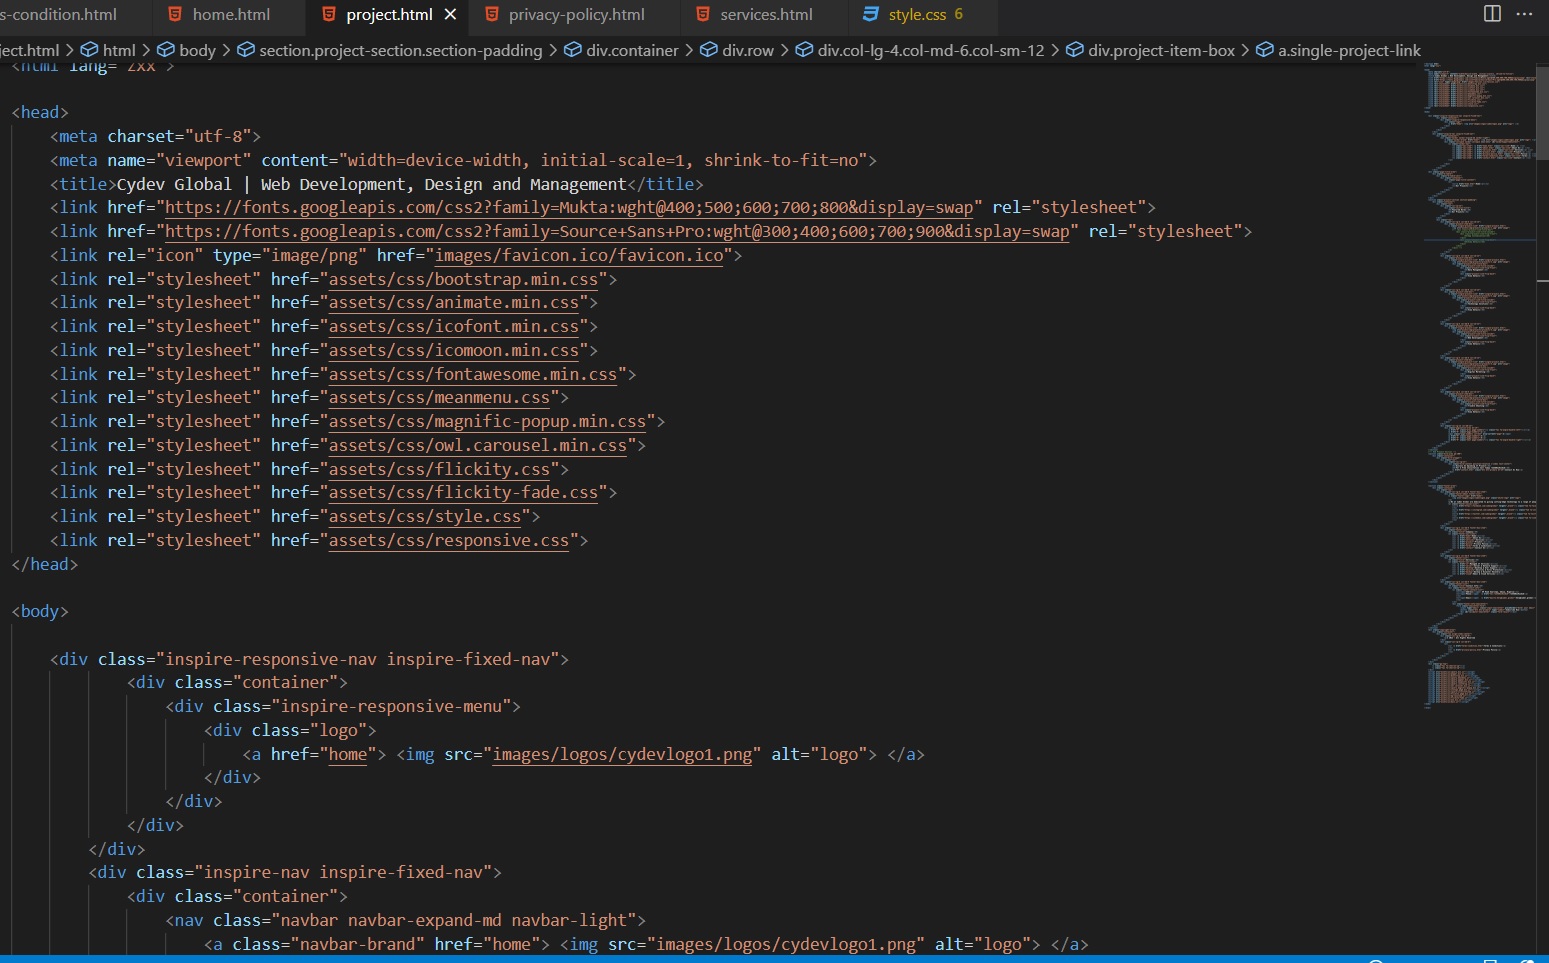The image size is (1549, 963).
Task: Click the HTML5 icon on project.html tab
Action: tap(329, 14)
